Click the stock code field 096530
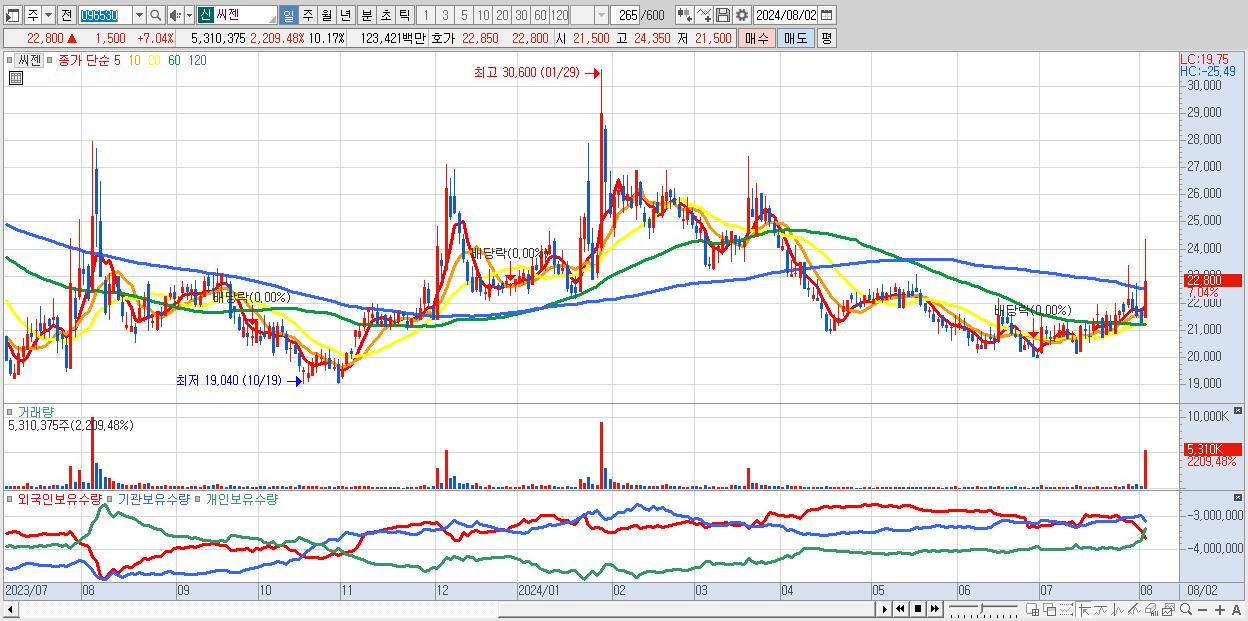This screenshot has height=621, width=1248. click(x=105, y=15)
